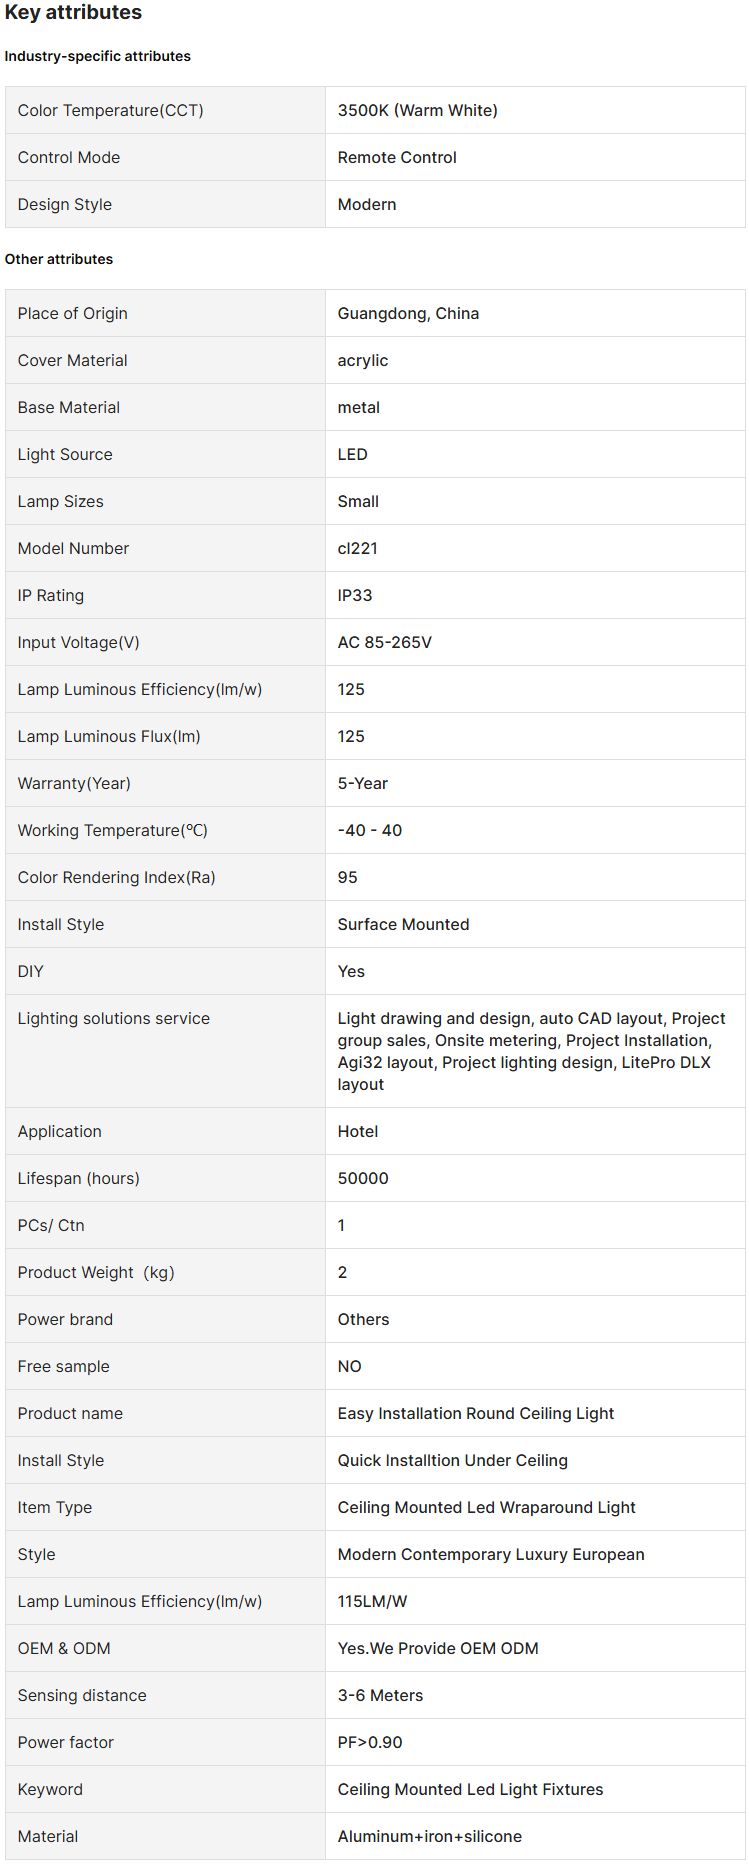The height and width of the screenshot is (1876, 749).
Task: Select the "IP33" rating value
Action: [355, 596]
